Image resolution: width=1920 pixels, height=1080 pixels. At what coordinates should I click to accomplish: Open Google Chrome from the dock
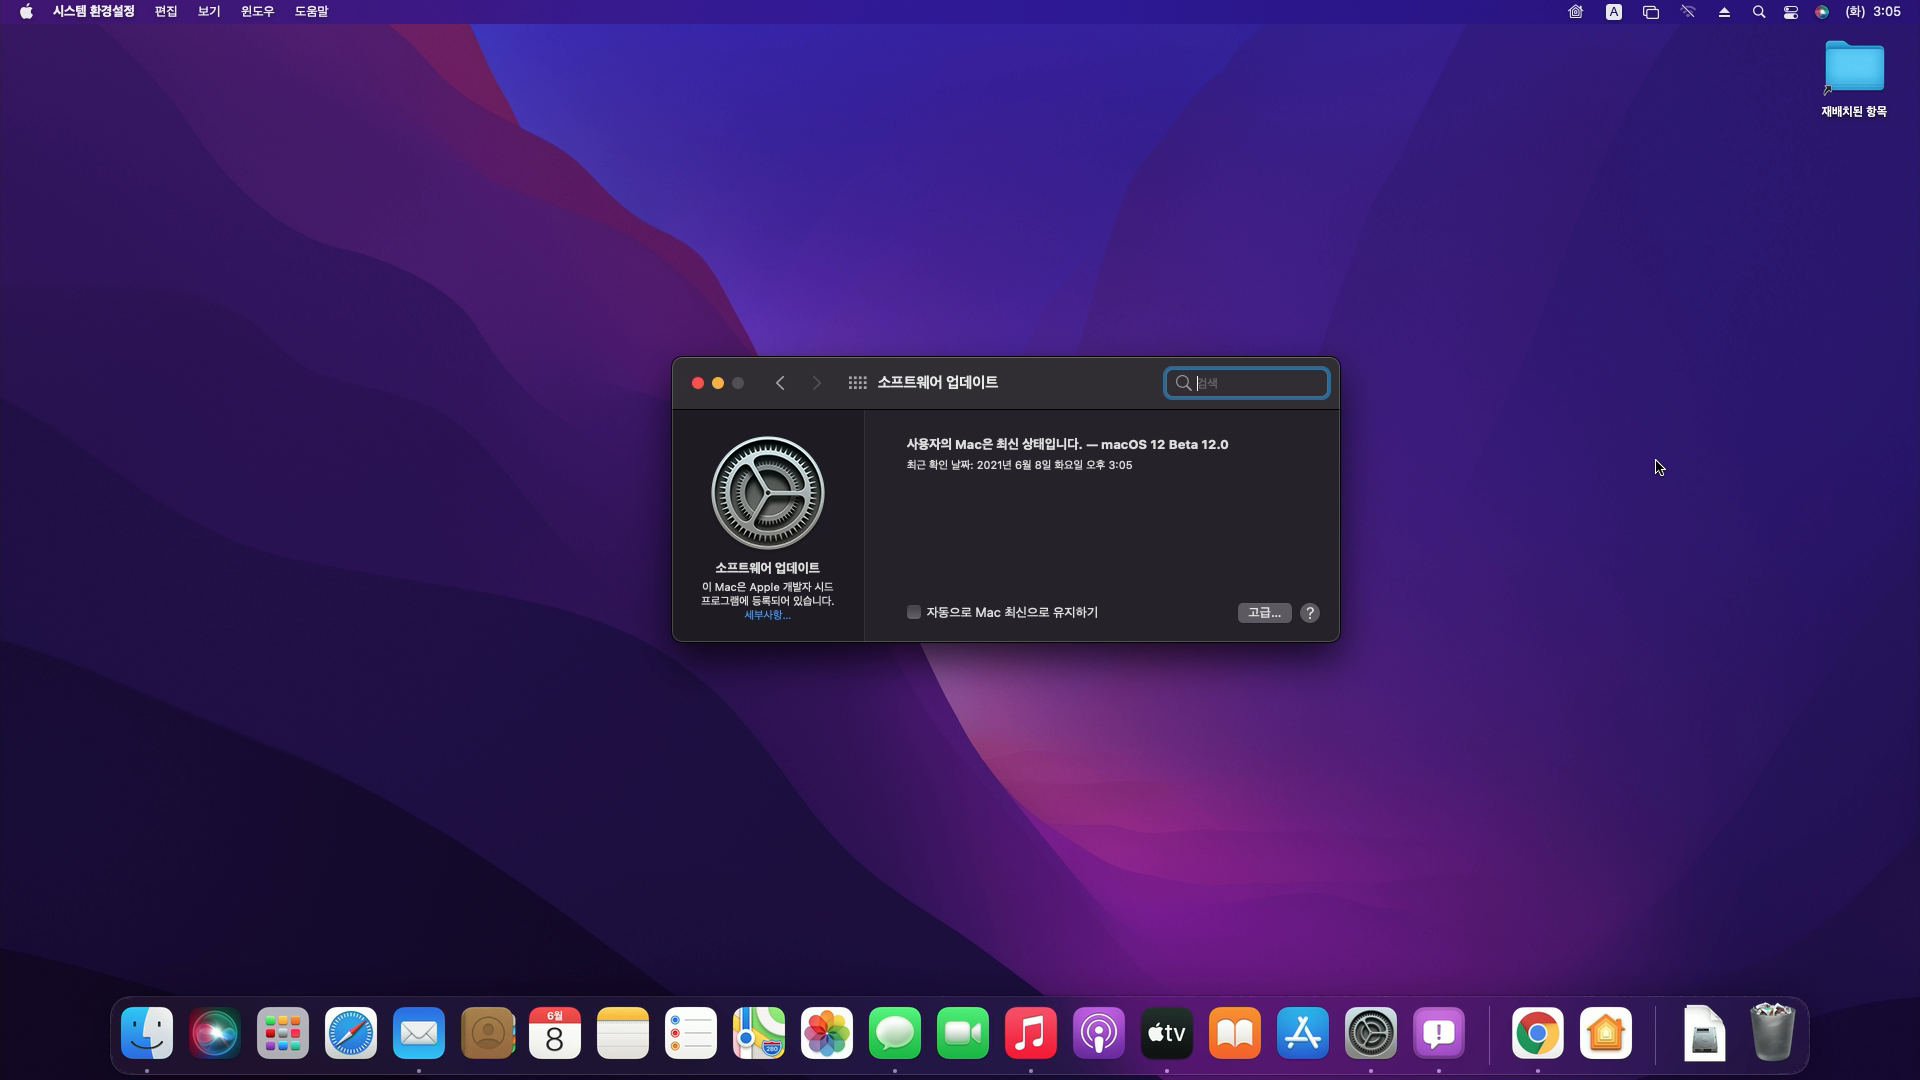click(x=1537, y=1033)
